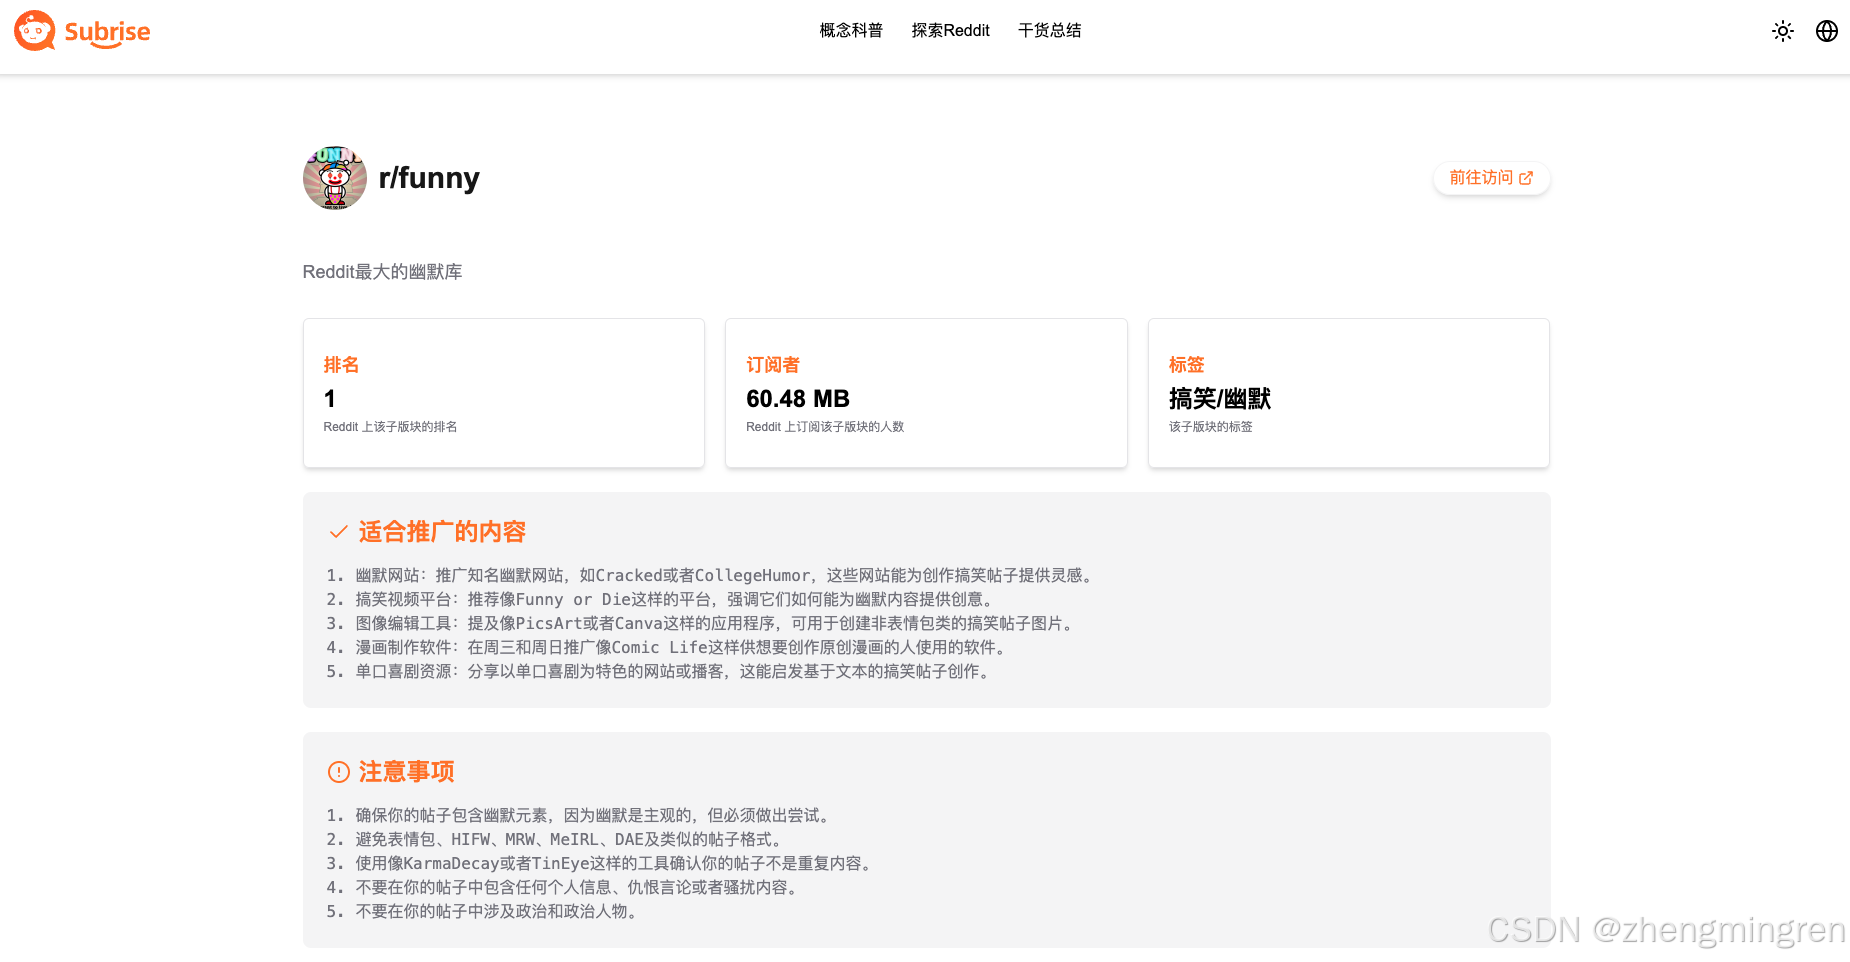Select the 标签 card
This screenshot has height=962, width=1850.
(1349, 393)
